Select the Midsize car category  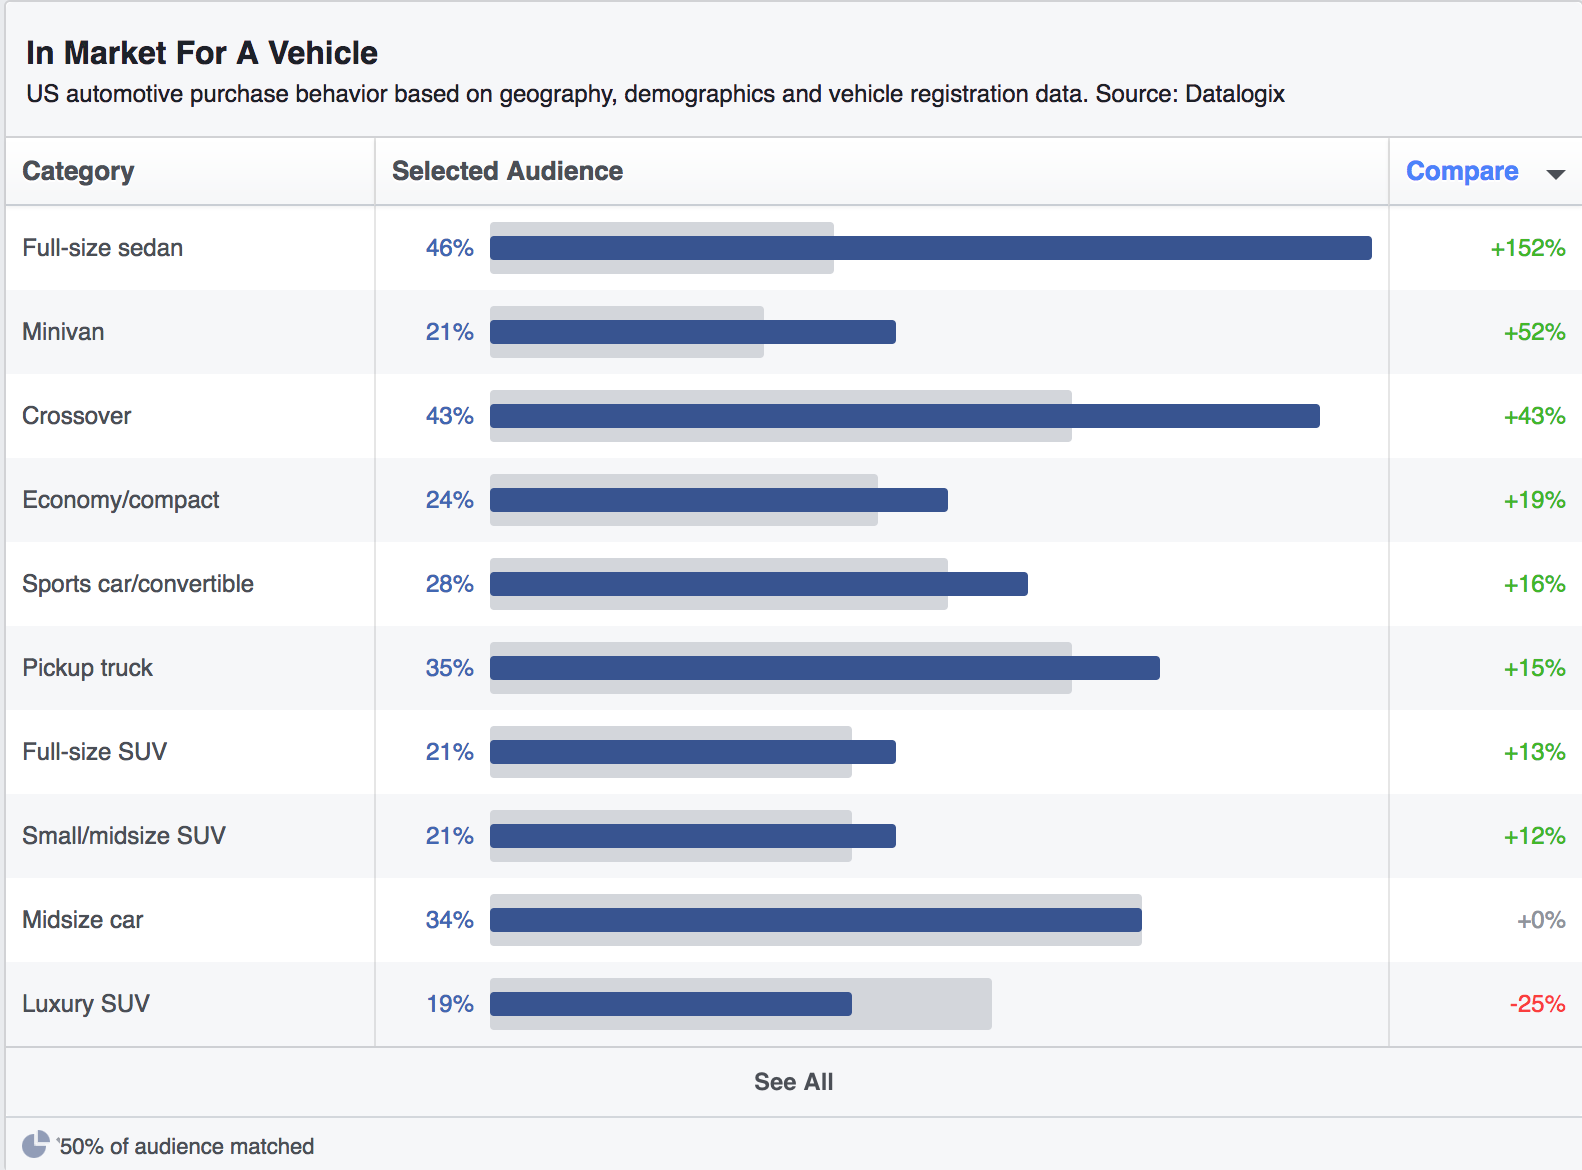82,920
